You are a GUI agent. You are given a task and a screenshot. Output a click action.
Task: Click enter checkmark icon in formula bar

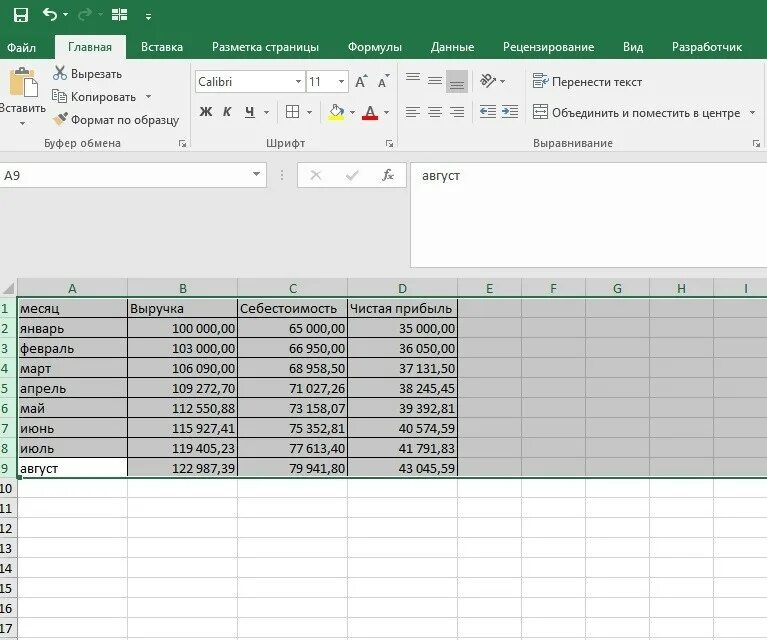tap(352, 175)
